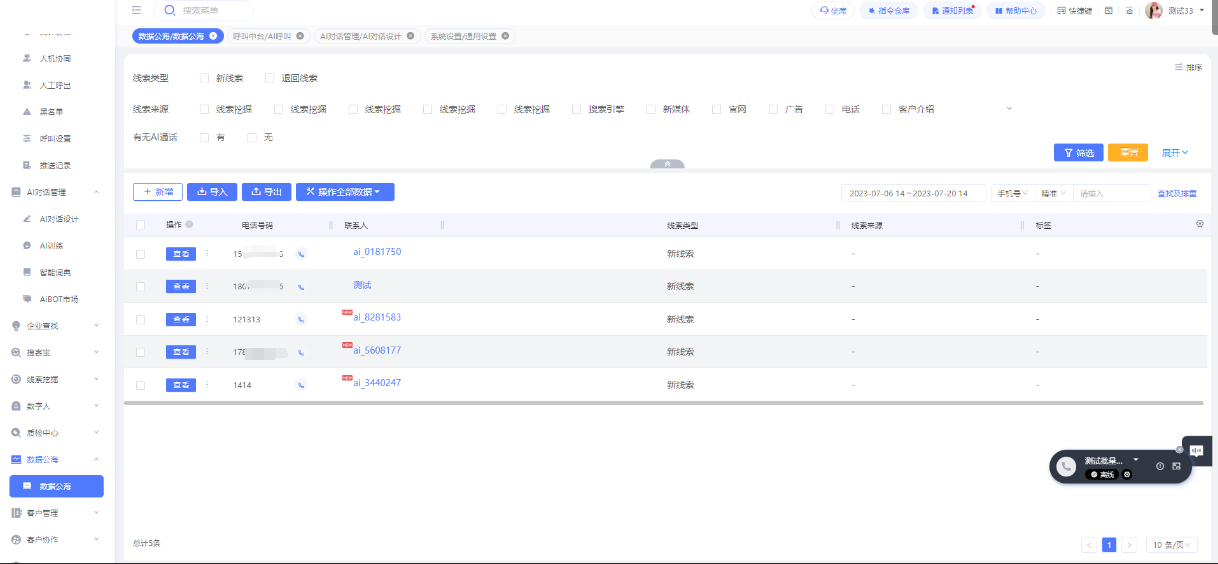Open the 10 条/页 page size dropdown
1218x564 pixels.
coord(1171,545)
